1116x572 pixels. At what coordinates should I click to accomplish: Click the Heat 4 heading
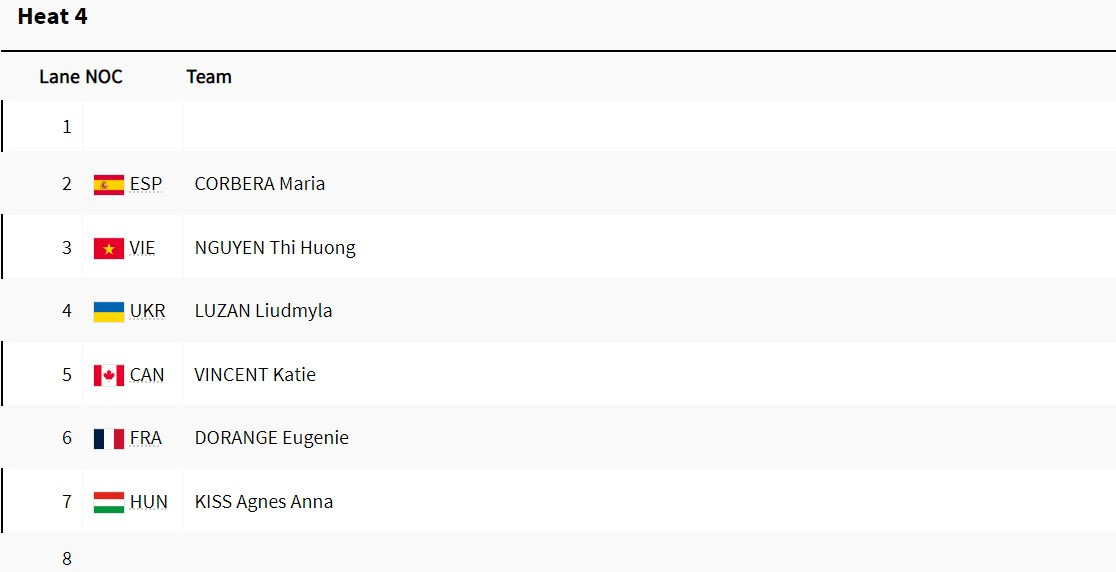[52, 17]
